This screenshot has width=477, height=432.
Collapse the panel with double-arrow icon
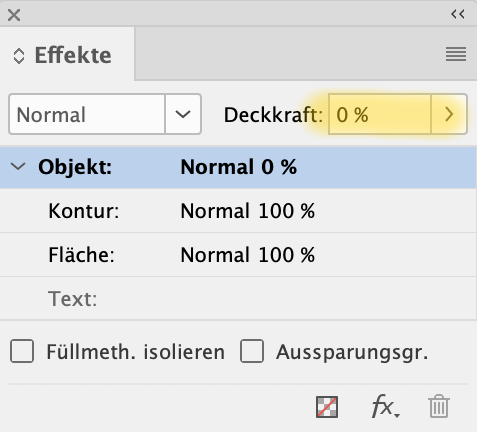(458, 14)
